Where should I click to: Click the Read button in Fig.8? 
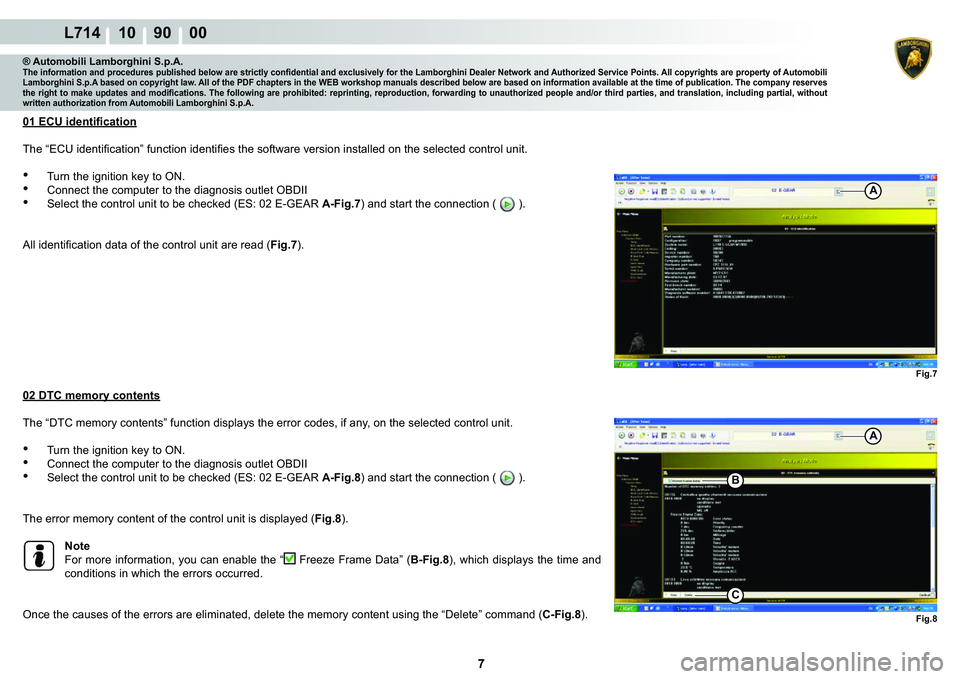pyautogui.click(x=672, y=595)
